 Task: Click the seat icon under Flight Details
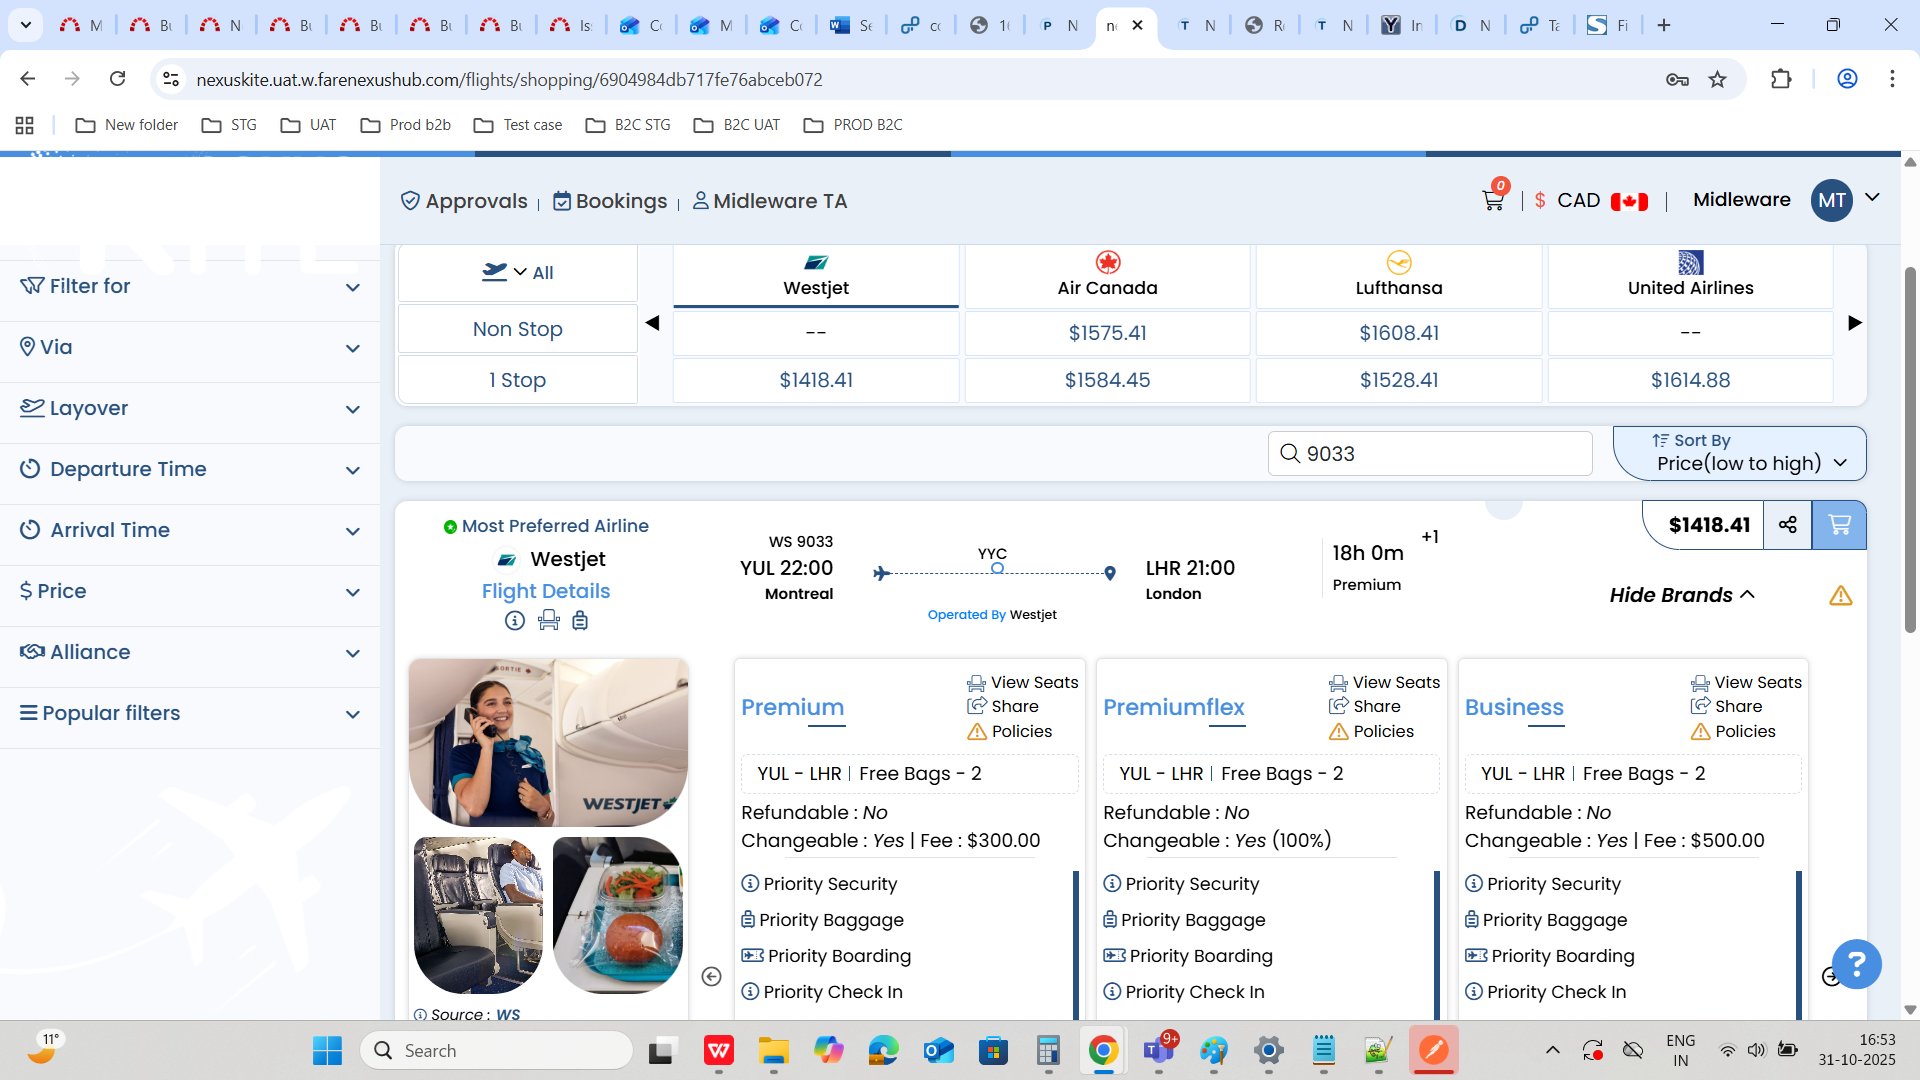(548, 621)
